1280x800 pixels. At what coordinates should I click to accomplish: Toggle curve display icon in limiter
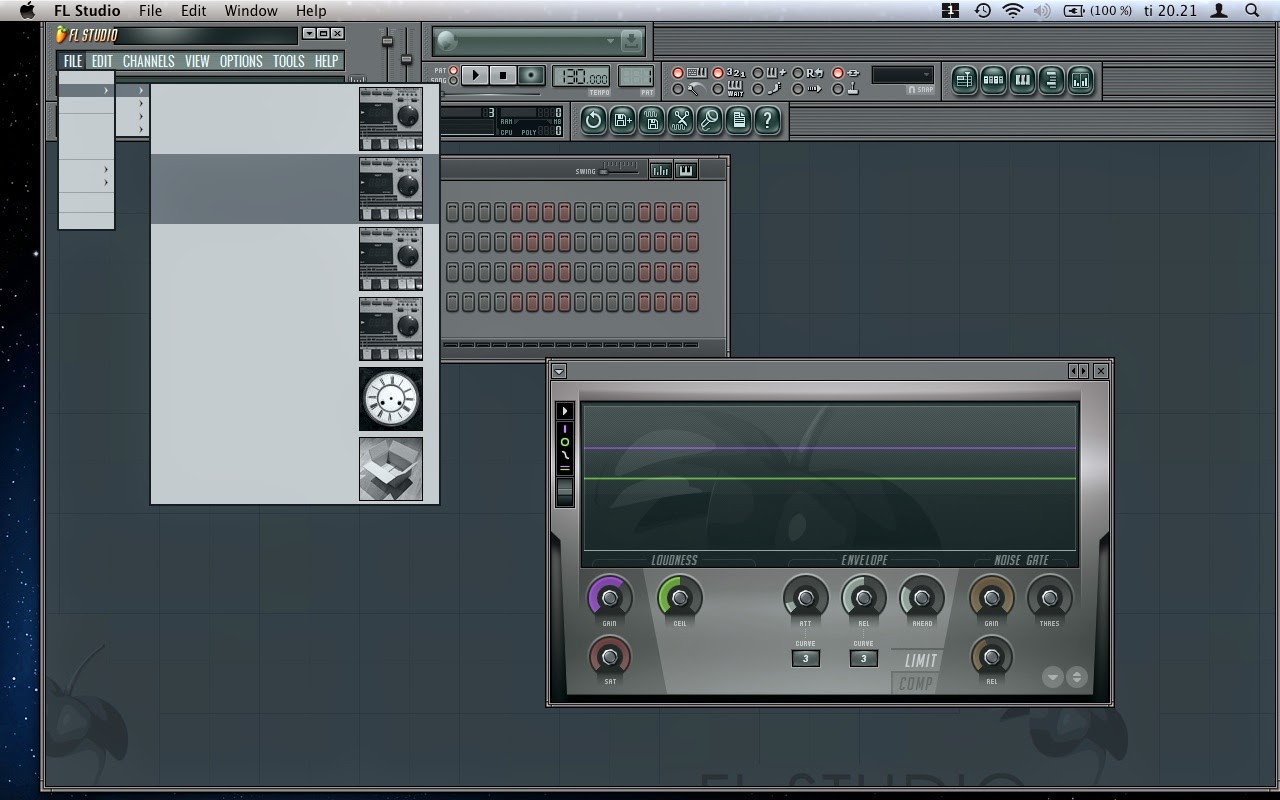pyautogui.click(x=565, y=455)
